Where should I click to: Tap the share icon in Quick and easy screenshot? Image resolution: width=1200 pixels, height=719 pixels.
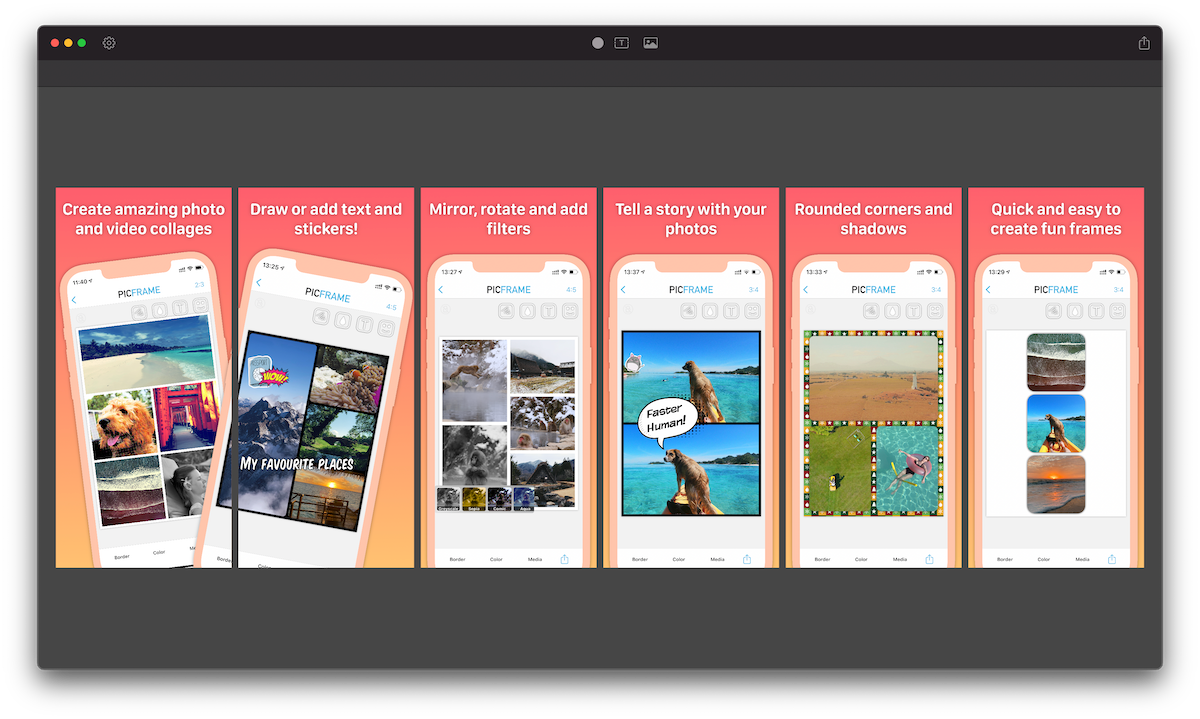pos(1111,559)
